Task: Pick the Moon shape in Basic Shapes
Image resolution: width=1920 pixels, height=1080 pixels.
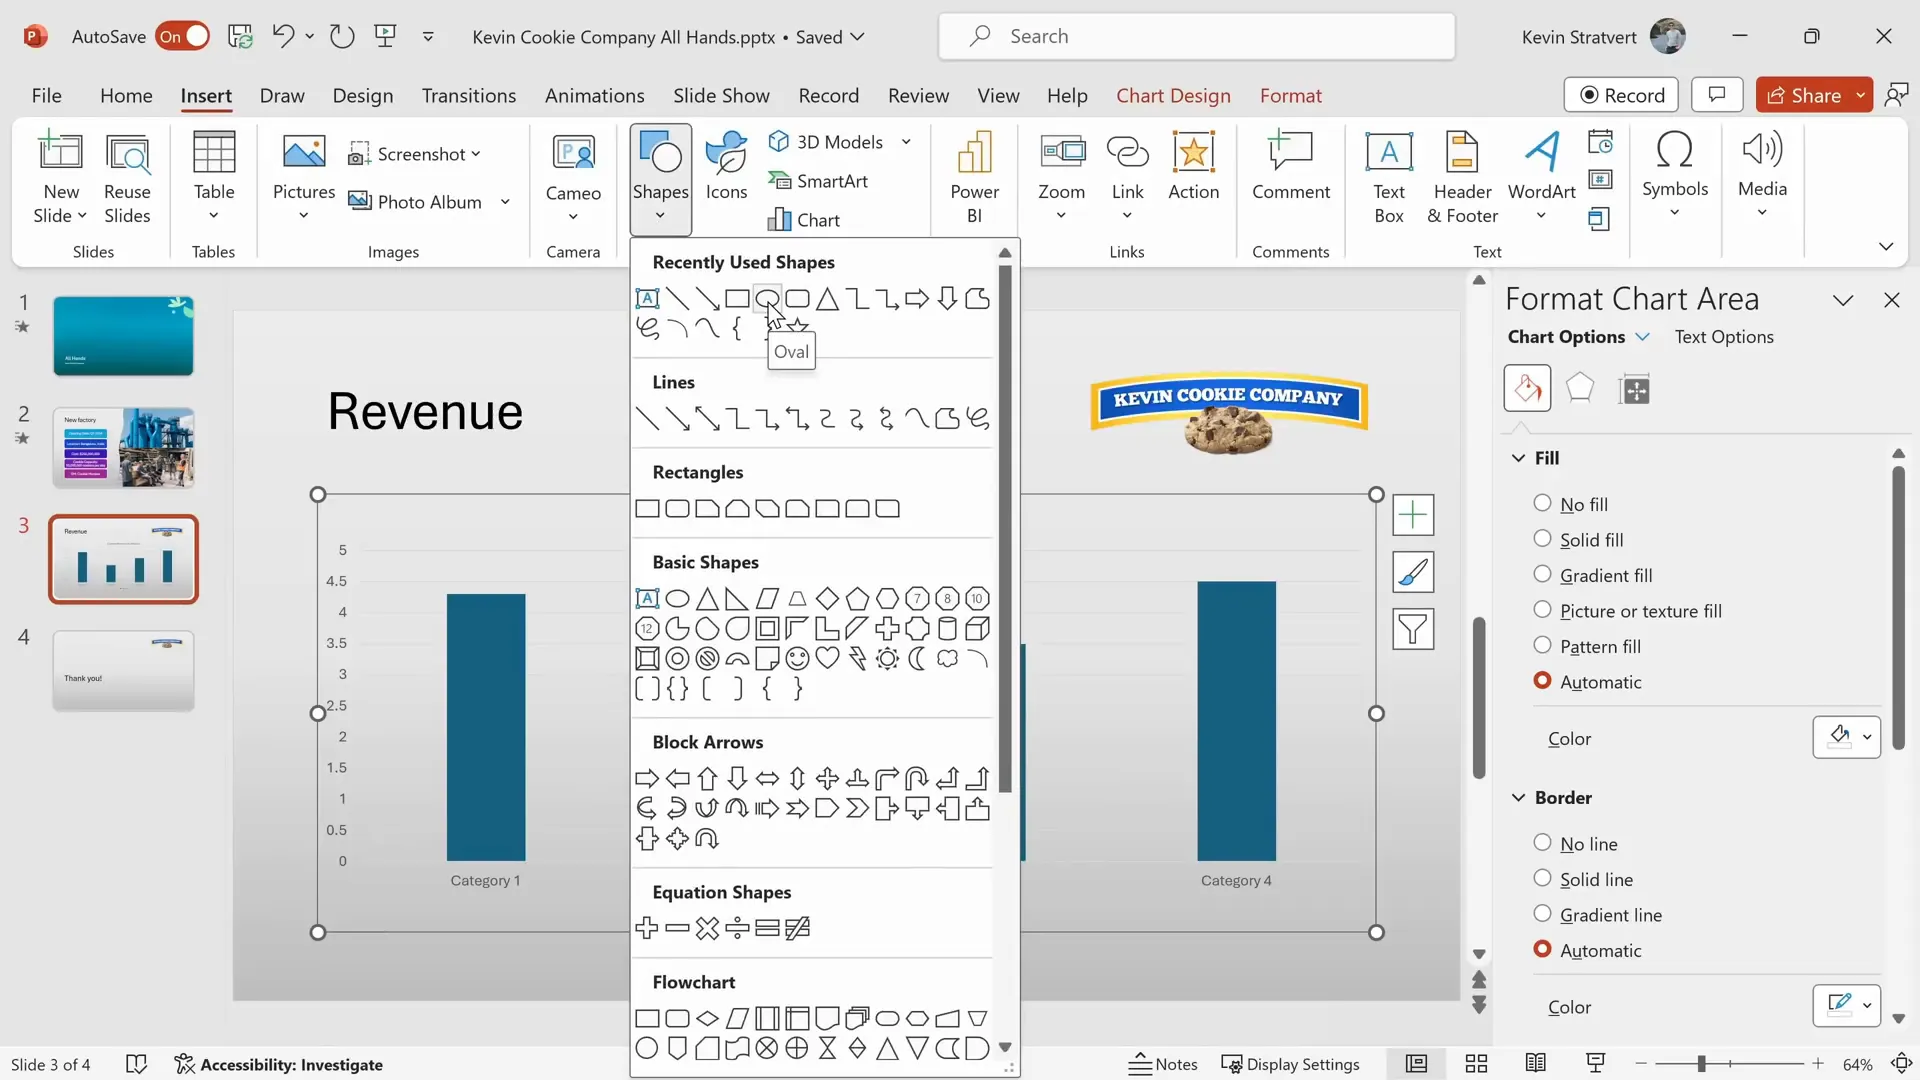Action: pos(917,658)
